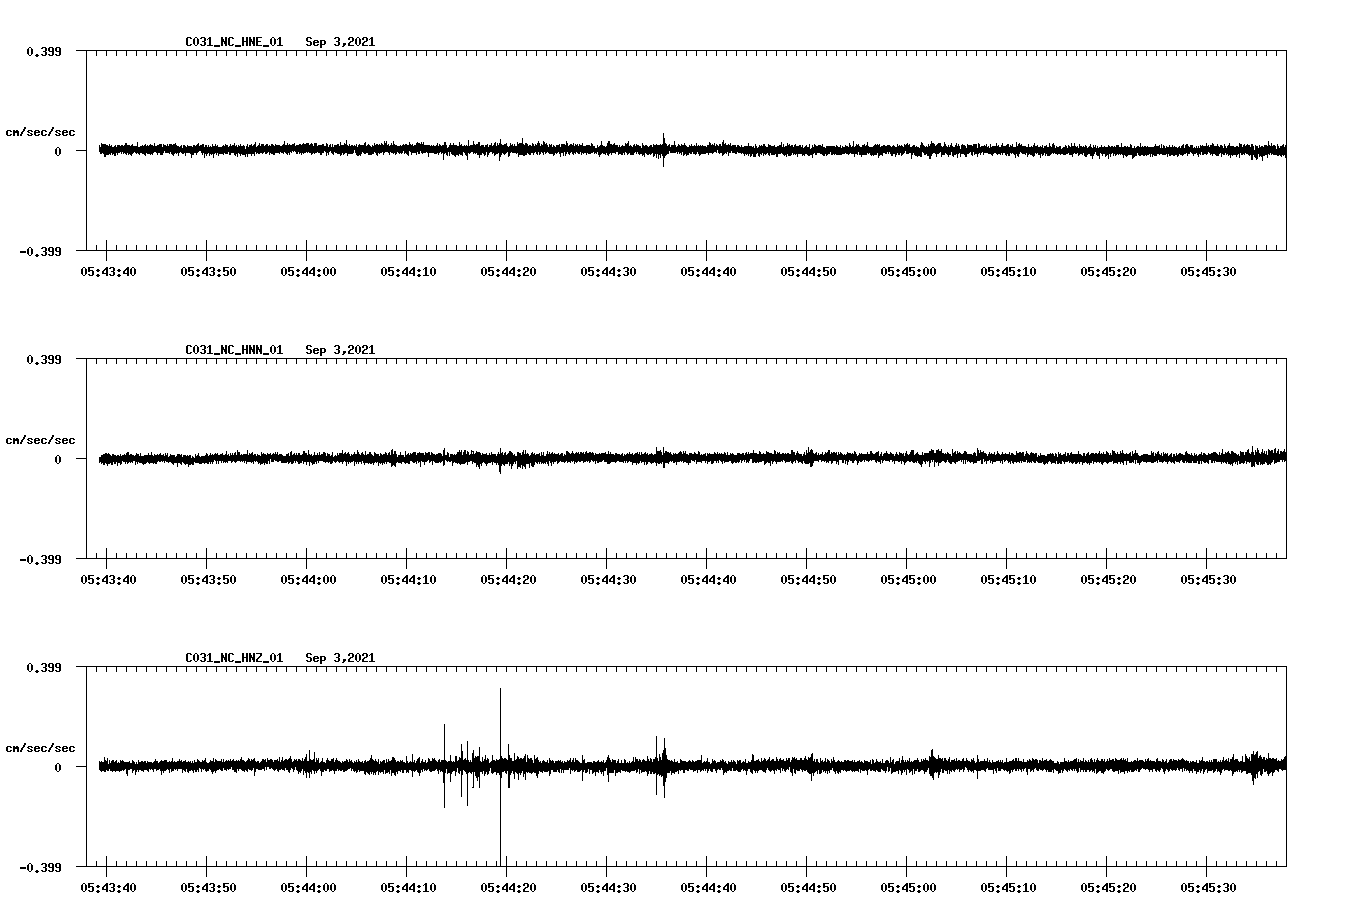Pick the 05:43:50 time label under HNN plot
The height and width of the screenshot is (924, 1358).
(x=208, y=580)
